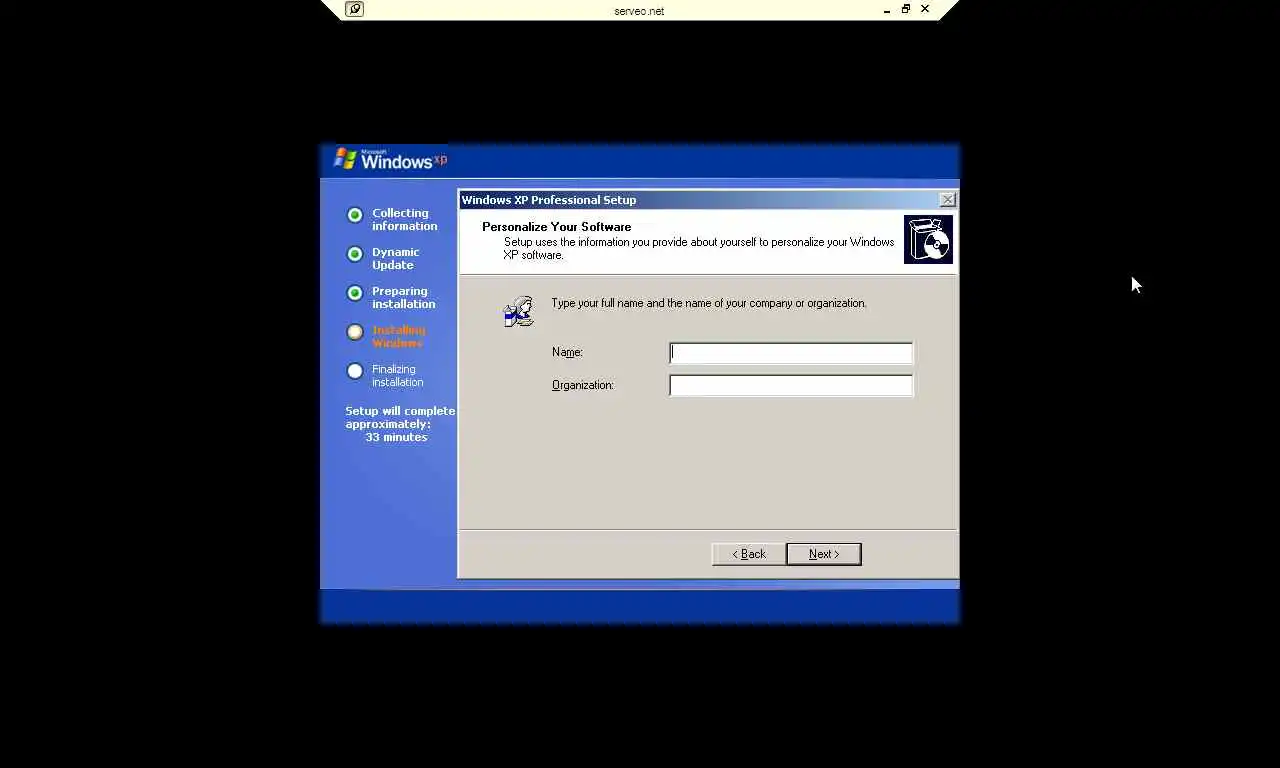Click the software box and CD icon

pos(928,240)
